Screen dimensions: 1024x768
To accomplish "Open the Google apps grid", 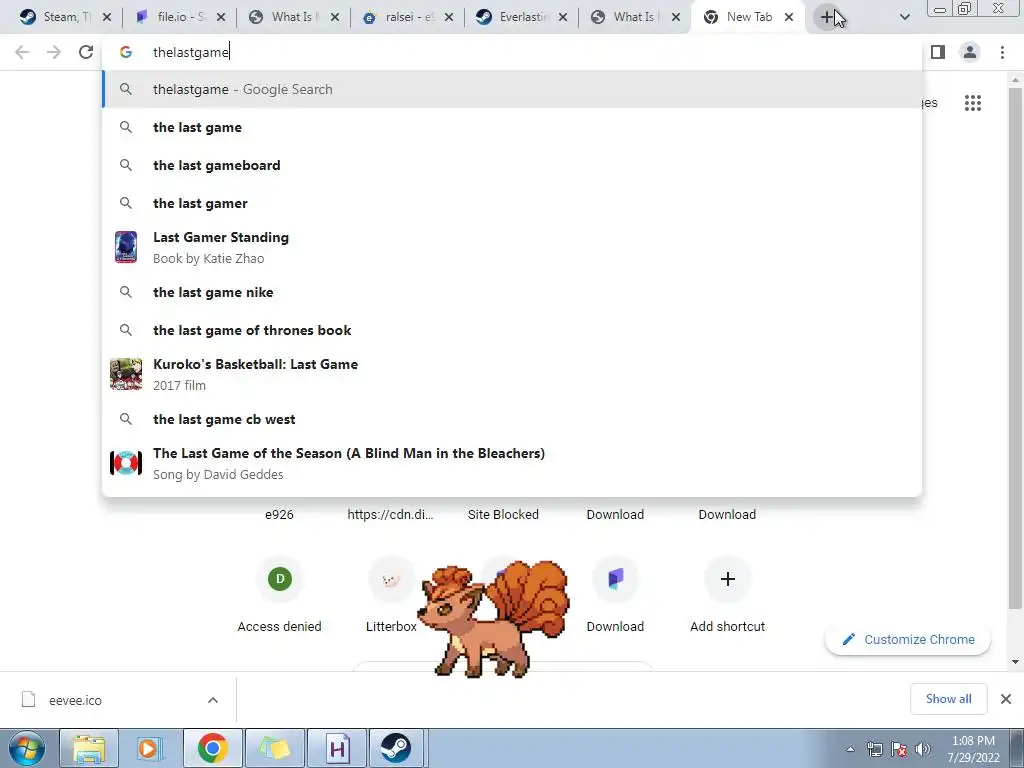I will coord(972,103).
